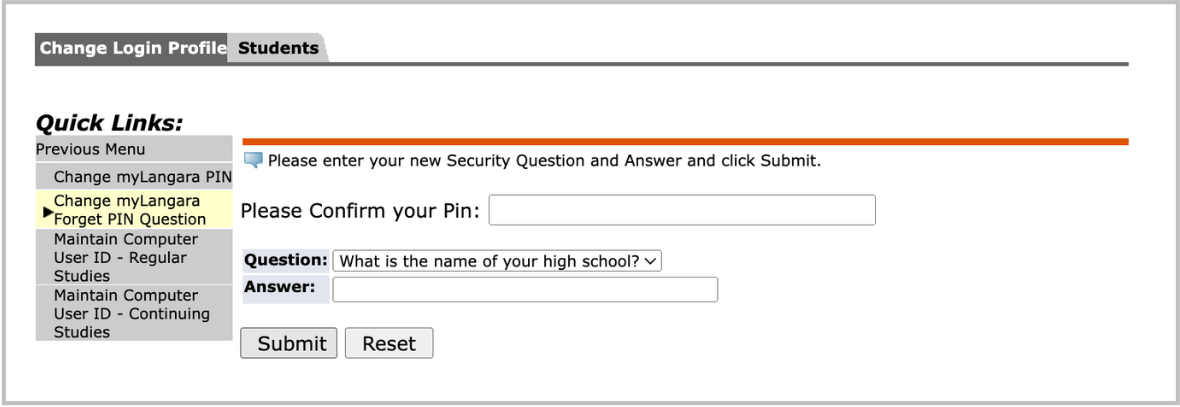The width and height of the screenshot is (1180, 407).
Task: Click the bold Question label
Action: (287, 261)
